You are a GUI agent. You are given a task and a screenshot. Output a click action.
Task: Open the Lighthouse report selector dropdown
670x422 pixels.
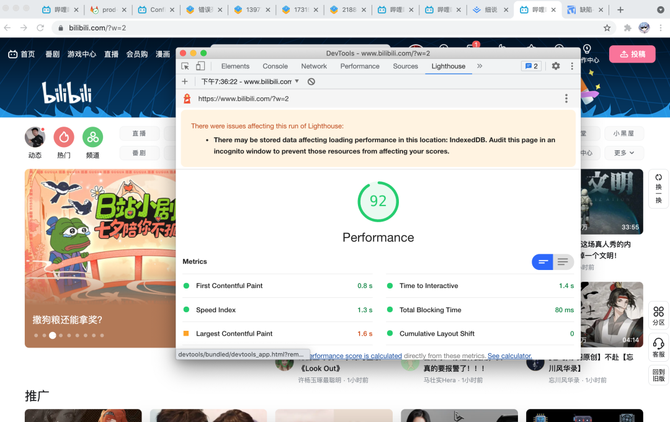tap(250, 82)
